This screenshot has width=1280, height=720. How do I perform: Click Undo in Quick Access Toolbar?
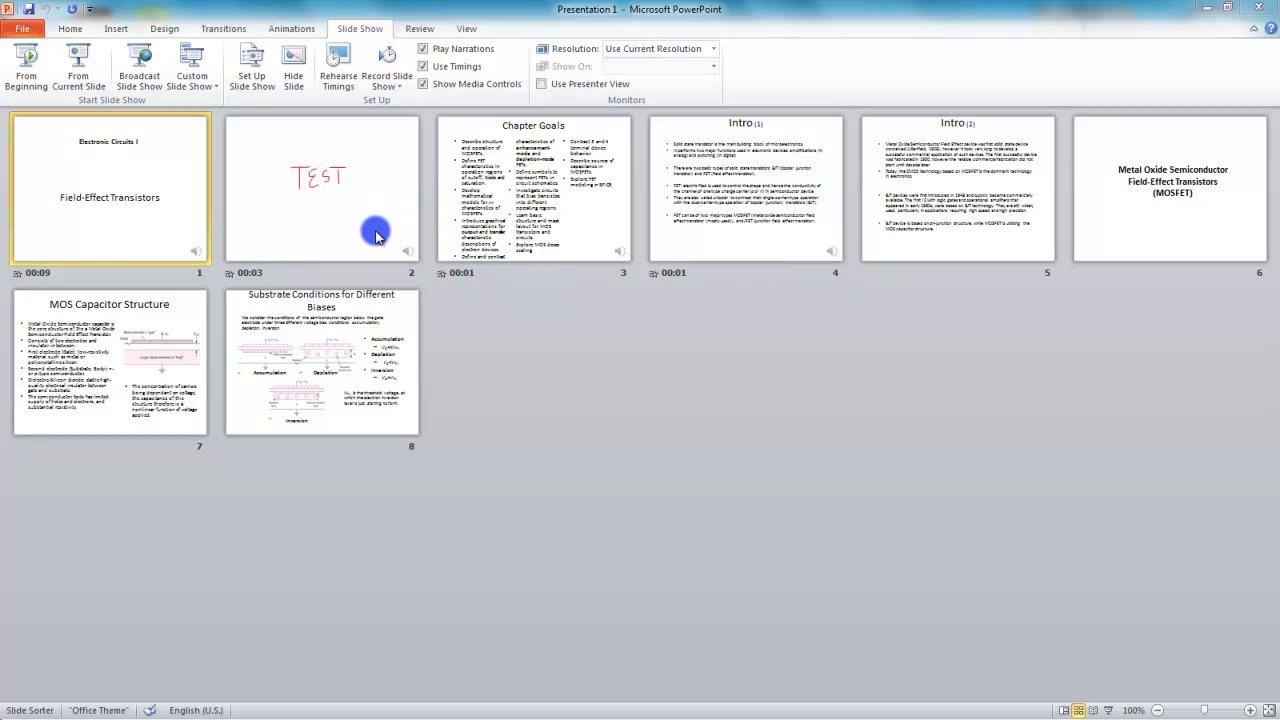pyautogui.click(x=47, y=9)
